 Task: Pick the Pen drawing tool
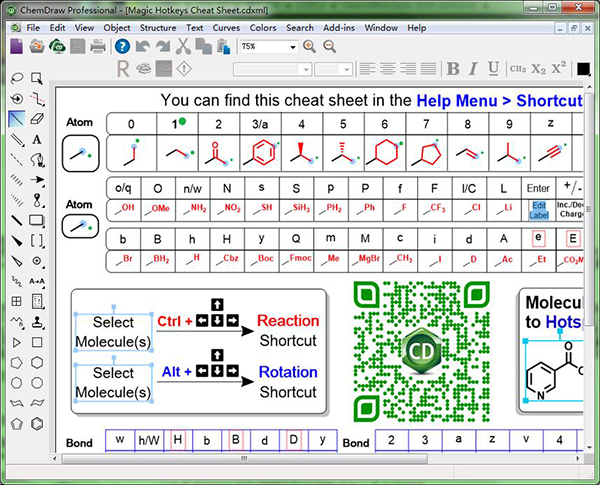click(x=37, y=160)
